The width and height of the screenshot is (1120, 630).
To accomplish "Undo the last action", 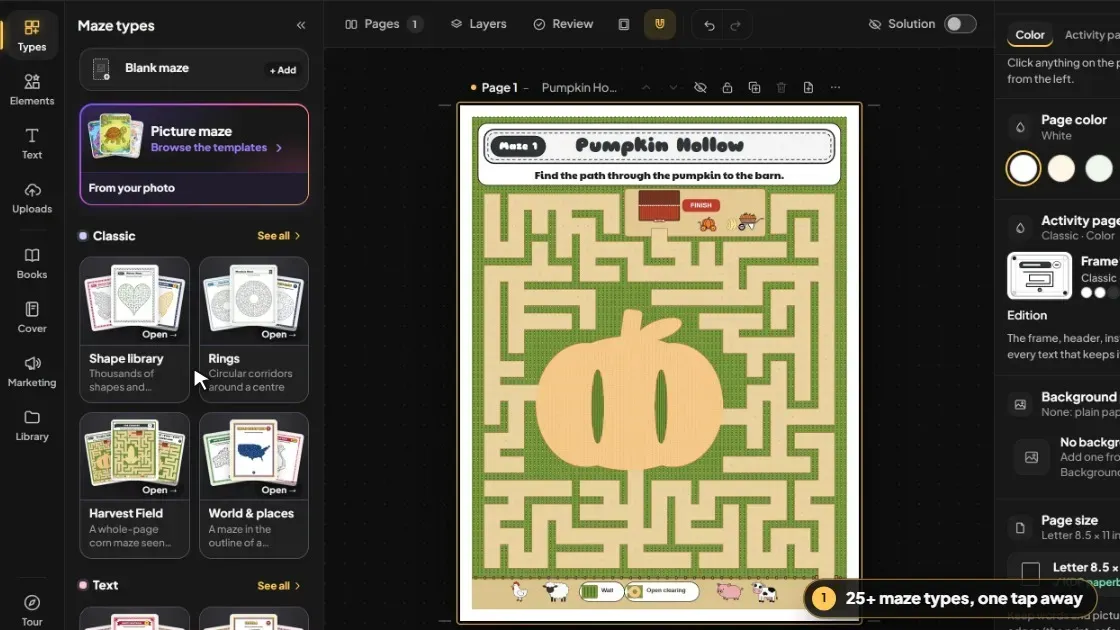I will coord(709,26).
